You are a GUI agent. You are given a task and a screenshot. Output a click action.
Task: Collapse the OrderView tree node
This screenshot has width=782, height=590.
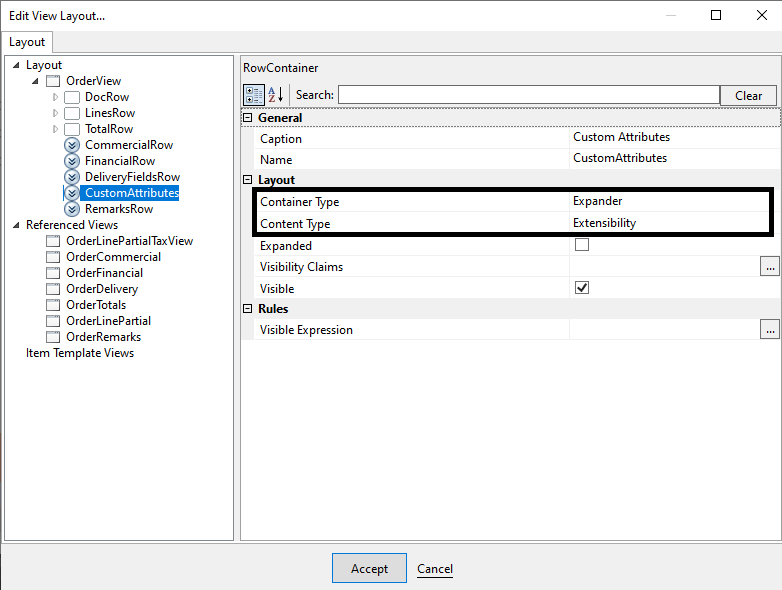(x=35, y=81)
